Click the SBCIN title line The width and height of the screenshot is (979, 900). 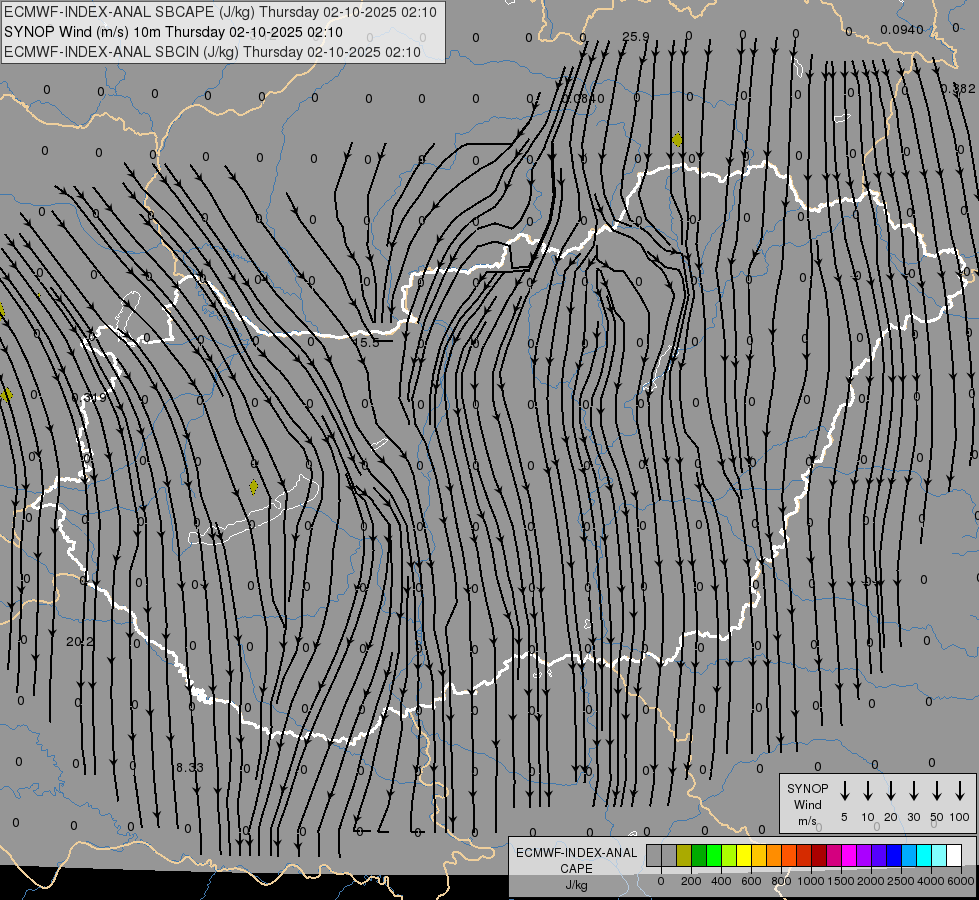point(212,52)
